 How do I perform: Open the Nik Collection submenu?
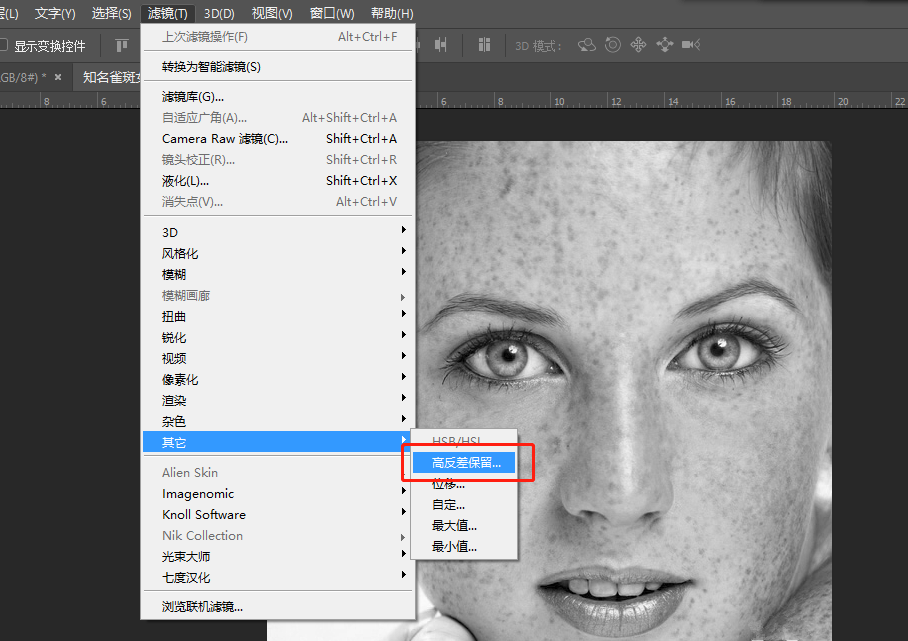click(x=202, y=536)
